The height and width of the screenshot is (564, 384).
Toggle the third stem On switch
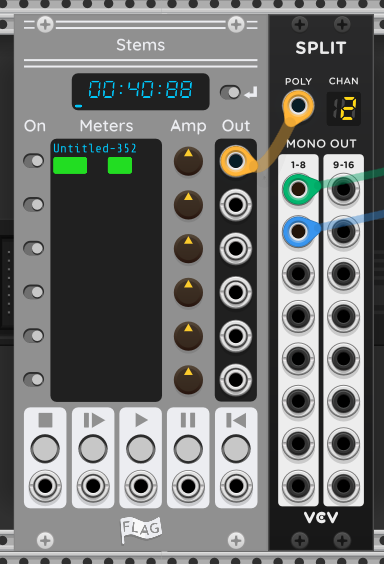[x=34, y=248]
